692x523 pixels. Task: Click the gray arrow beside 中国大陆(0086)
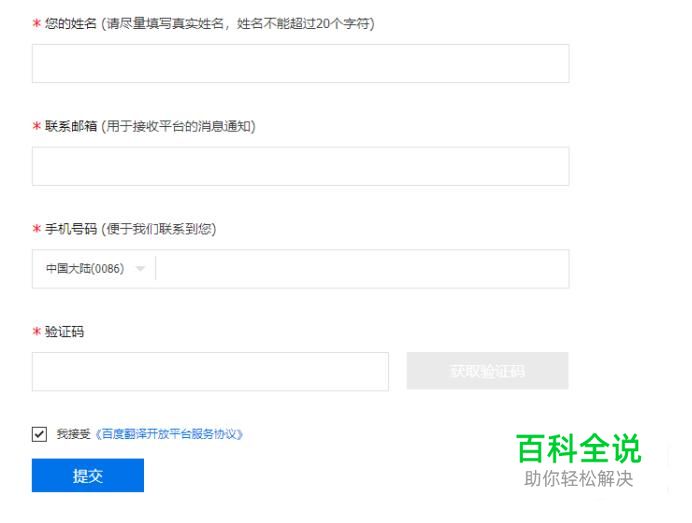pos(140,269)
